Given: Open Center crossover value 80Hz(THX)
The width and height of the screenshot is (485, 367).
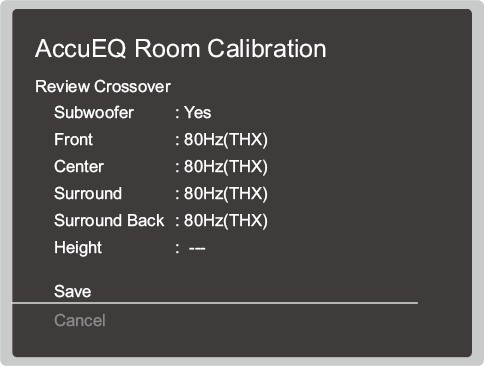Looking at the screenshot, I should click(x=226, y=166).
